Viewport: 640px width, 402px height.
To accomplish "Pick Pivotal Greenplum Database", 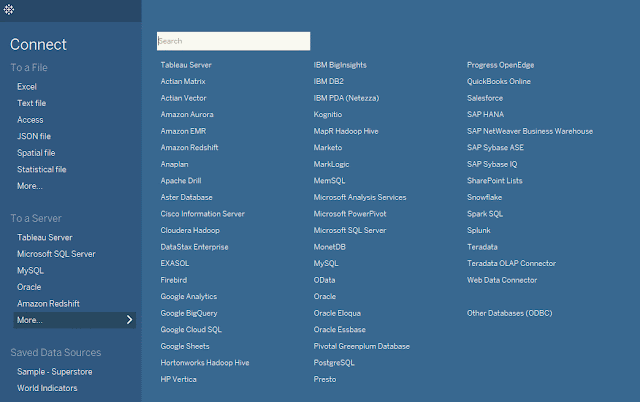I will point(362,346).
